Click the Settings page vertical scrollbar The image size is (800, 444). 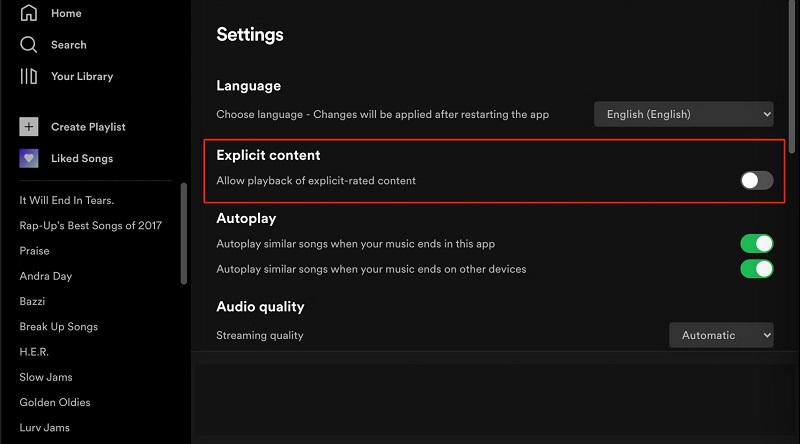[x=793, y=80]
